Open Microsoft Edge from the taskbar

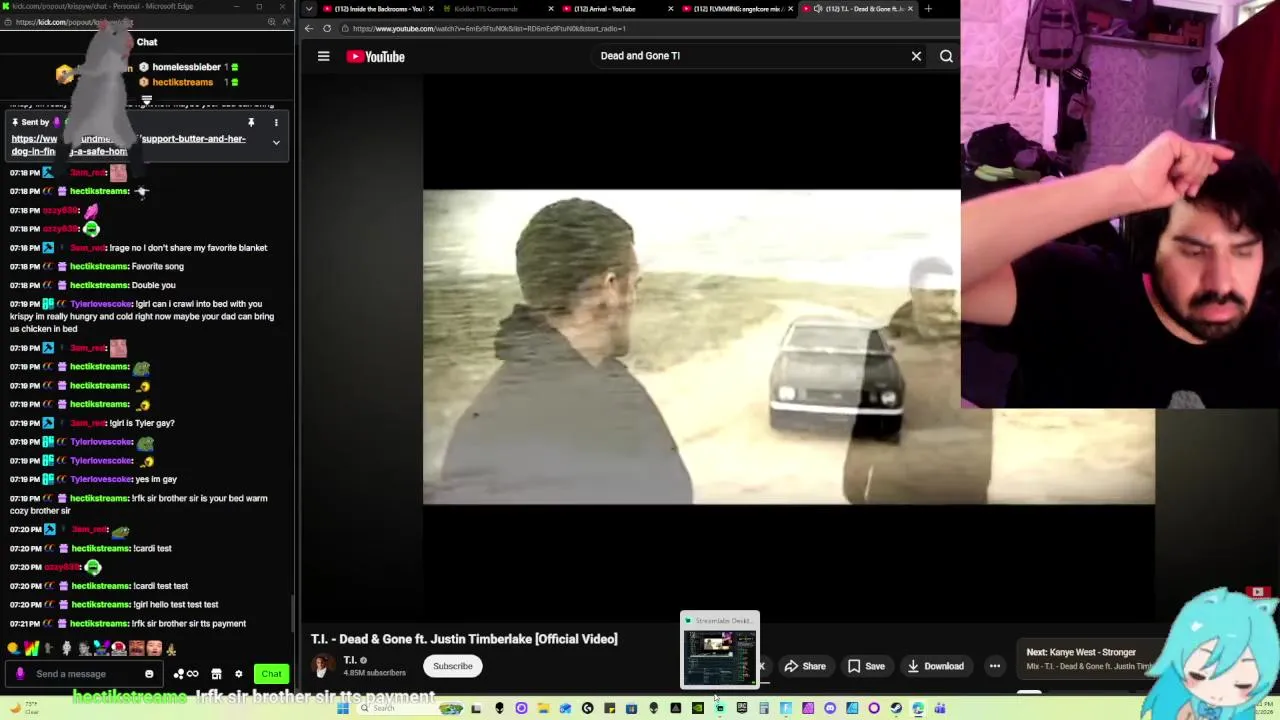pyautogui.click(x=918, y=708)
